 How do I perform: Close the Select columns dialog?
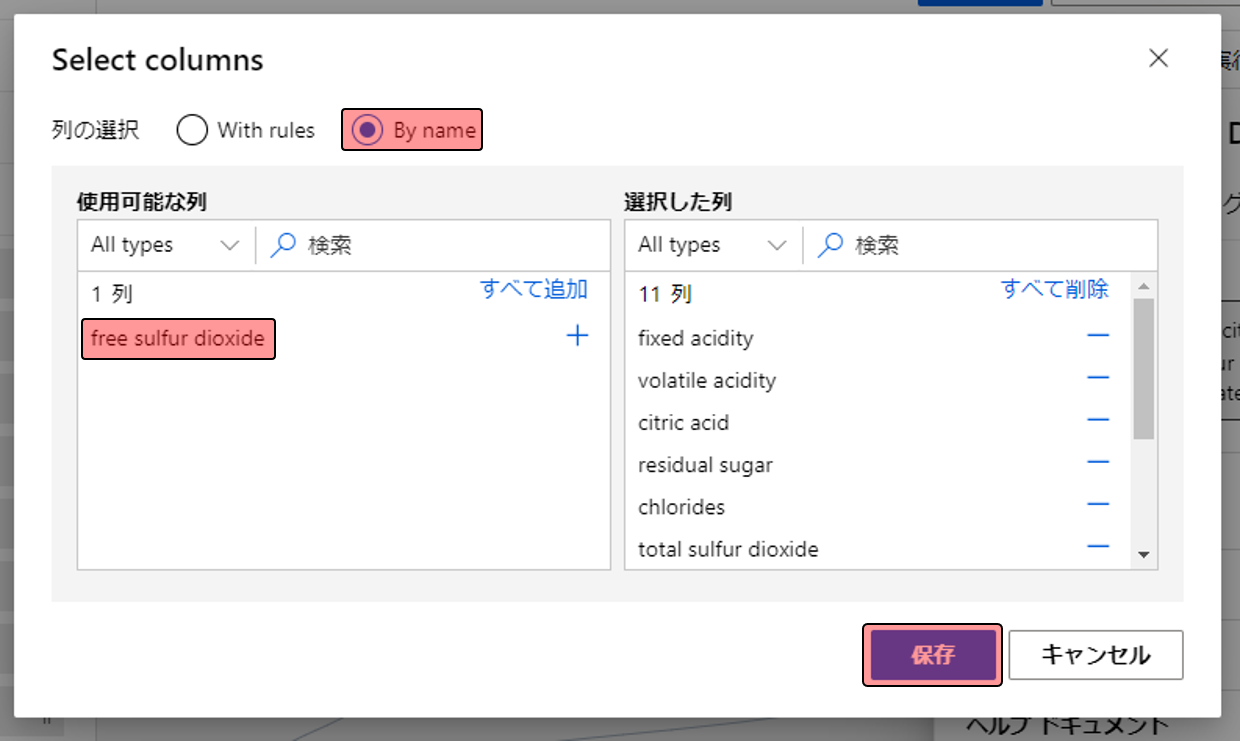pos(1158,58)
